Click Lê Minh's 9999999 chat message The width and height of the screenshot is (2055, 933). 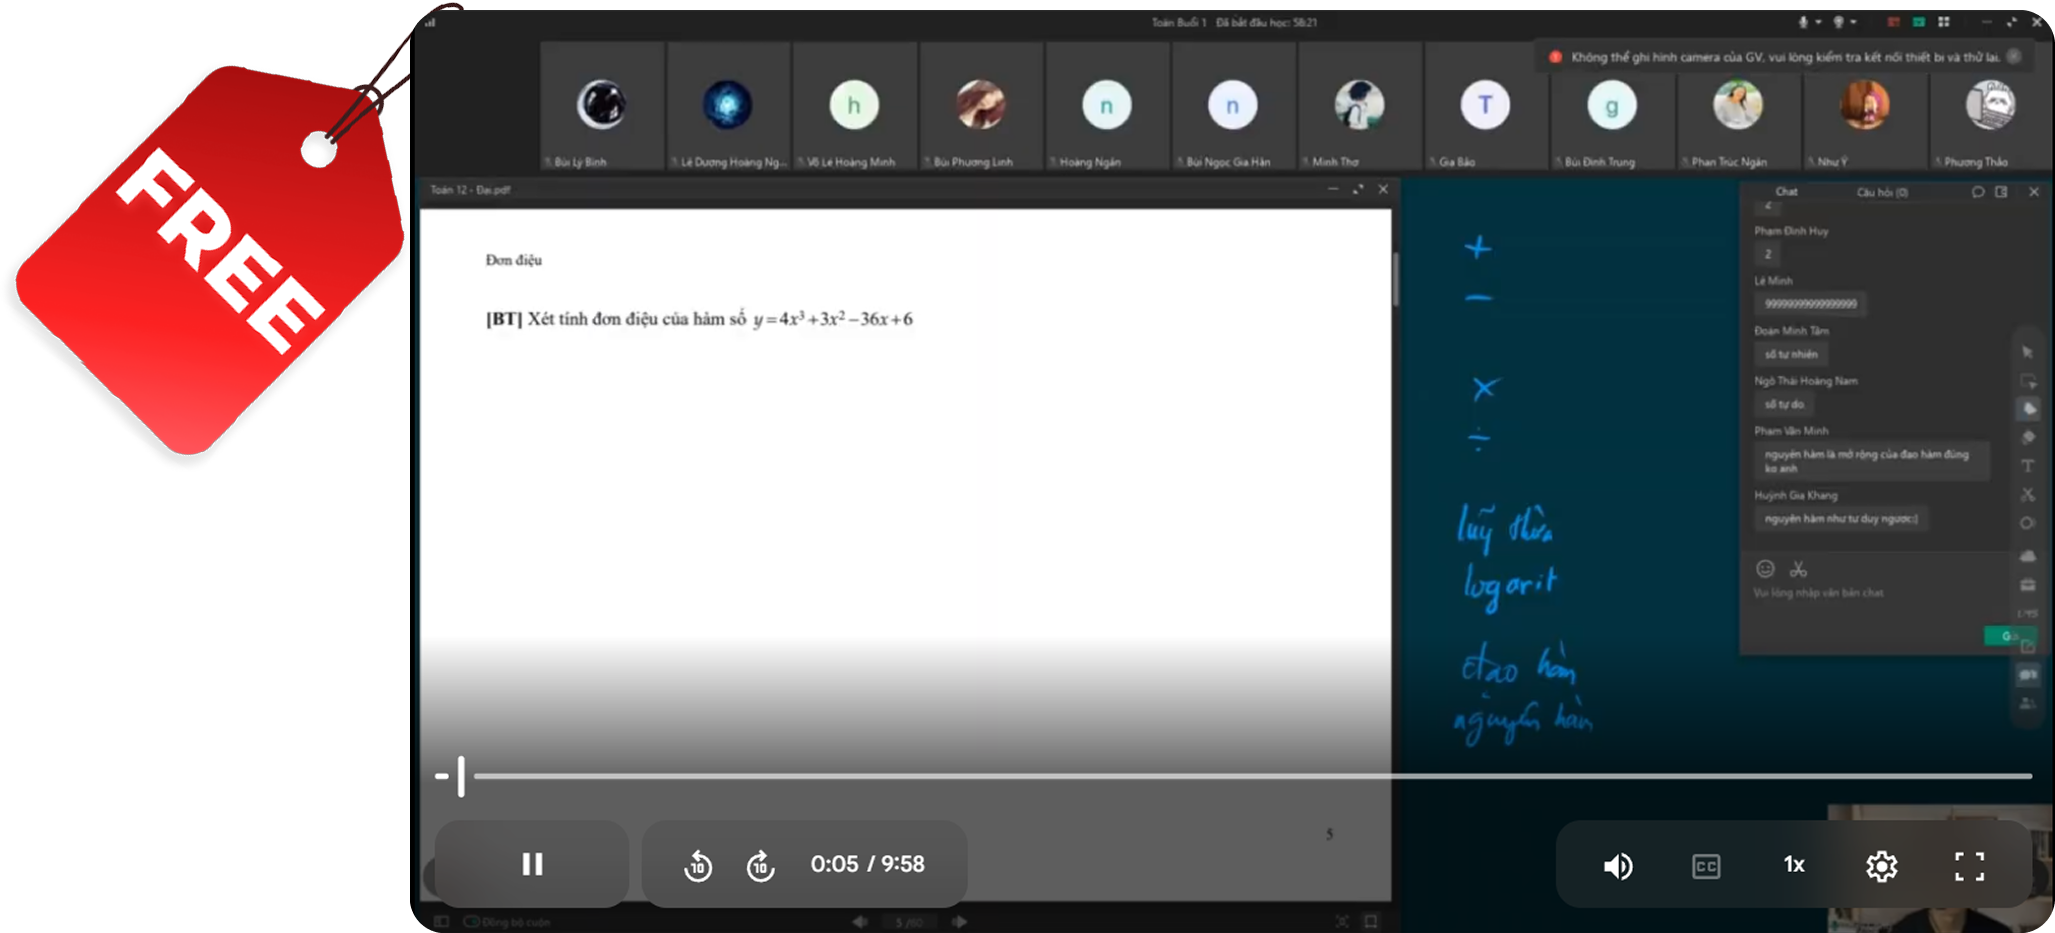1810,304
